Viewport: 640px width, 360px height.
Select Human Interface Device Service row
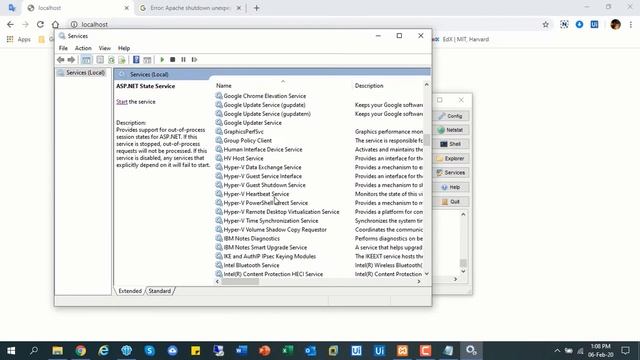coord(263,149)
